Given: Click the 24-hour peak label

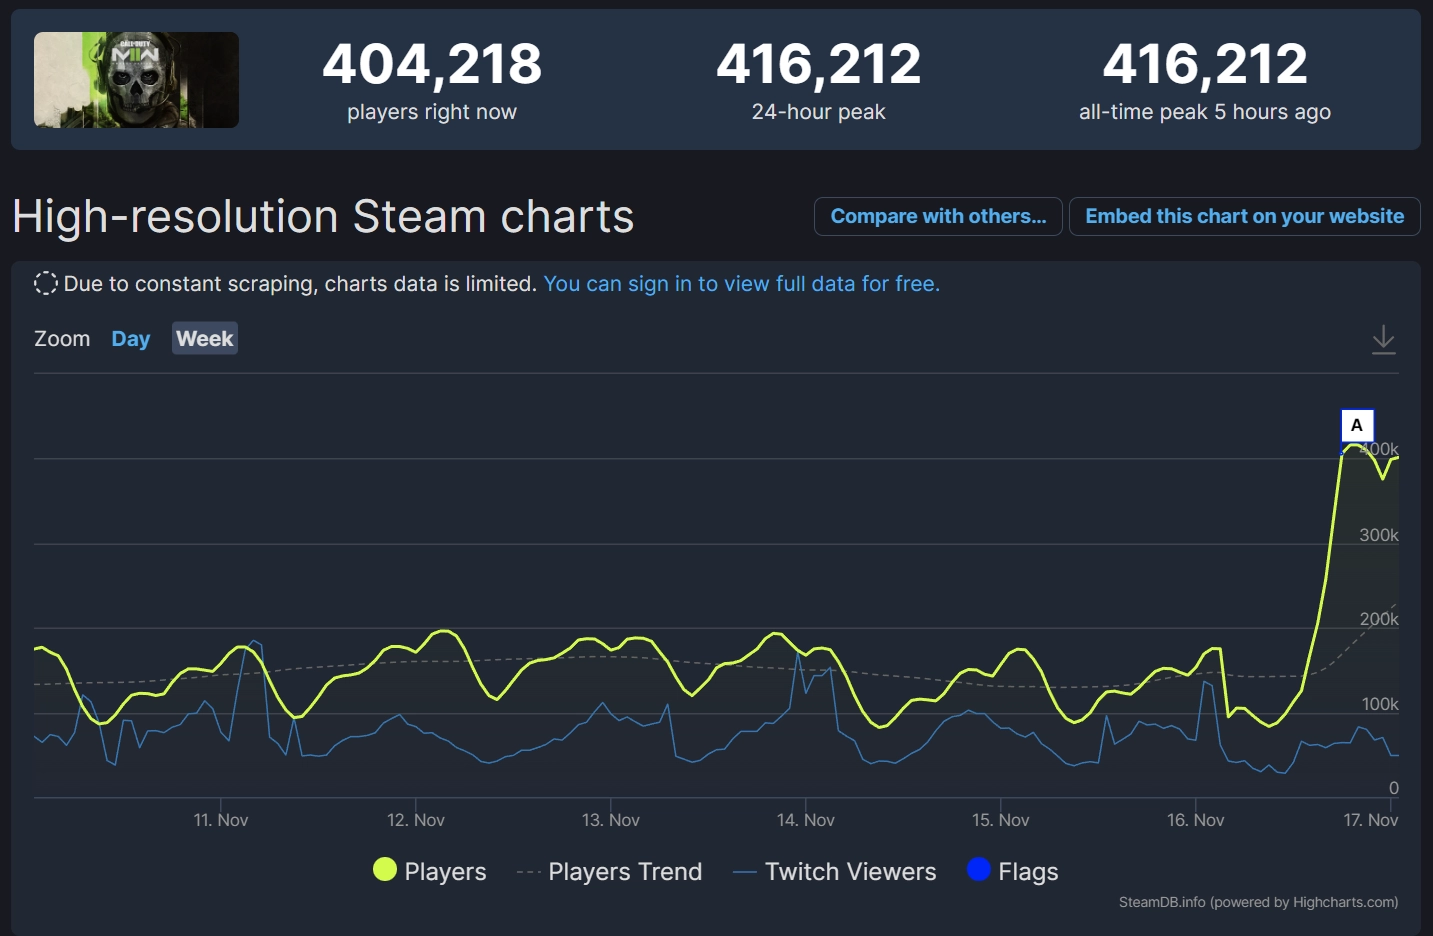Looking at the screenshot, I should point(819,112).
